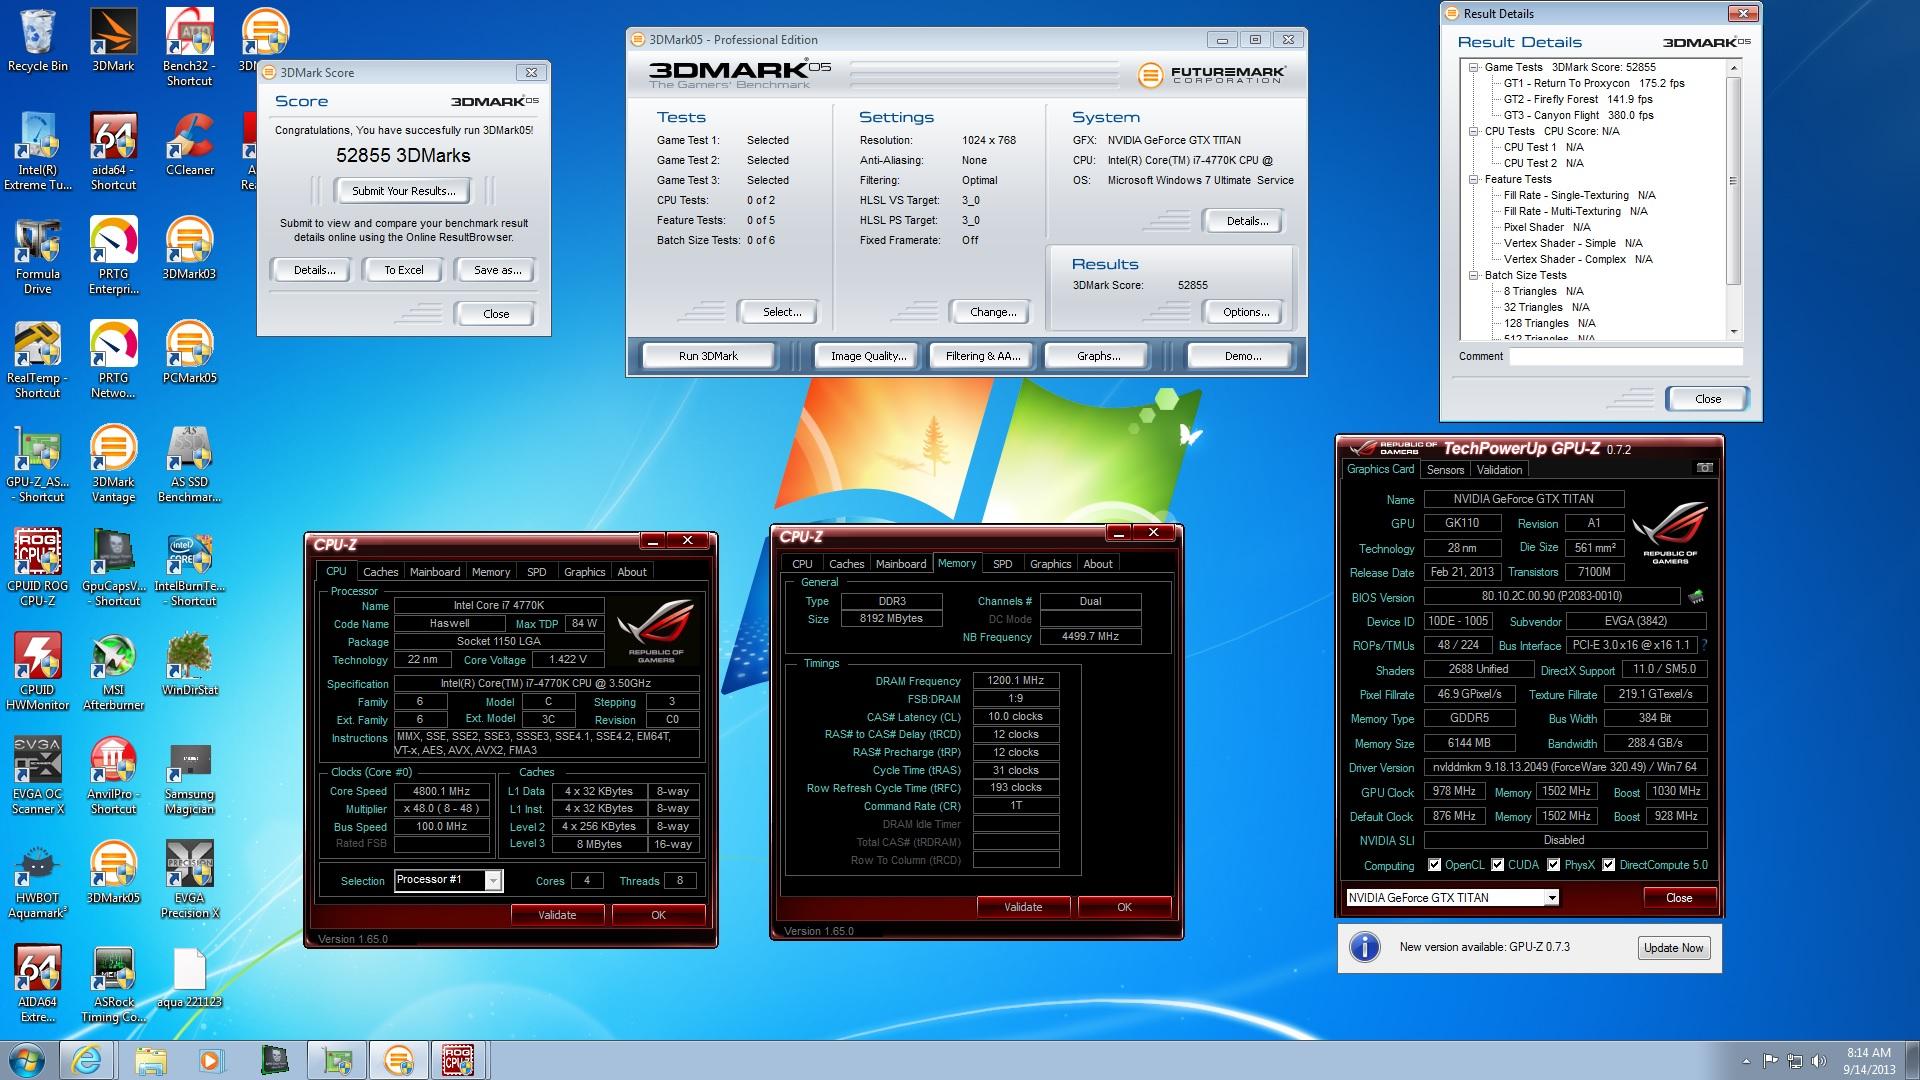Click the Save as button in Score
Screen dimensions: 1920x1080
497,270
